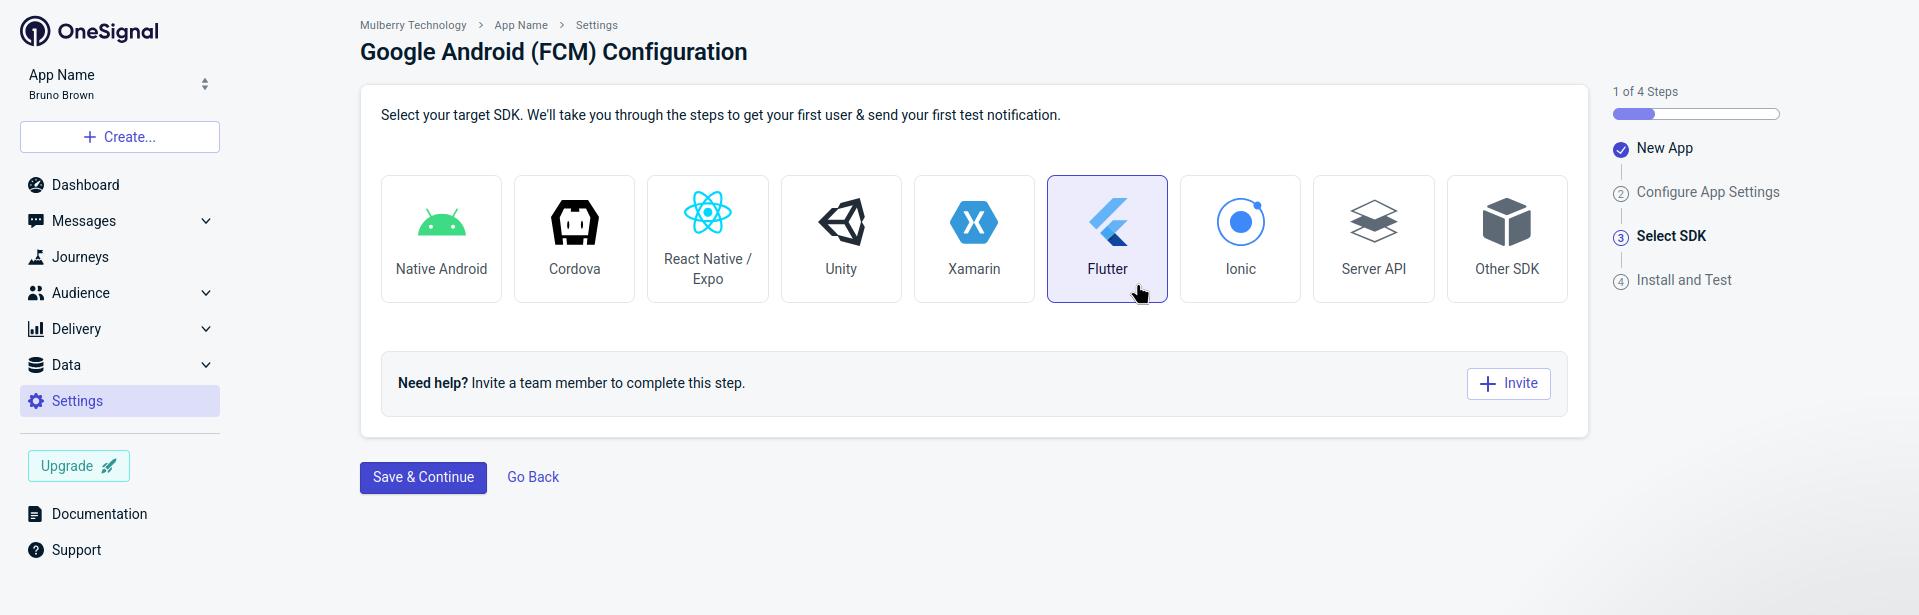Open the App Name switcher arrows
The image size is (1919, 615).
click(205, 84)
